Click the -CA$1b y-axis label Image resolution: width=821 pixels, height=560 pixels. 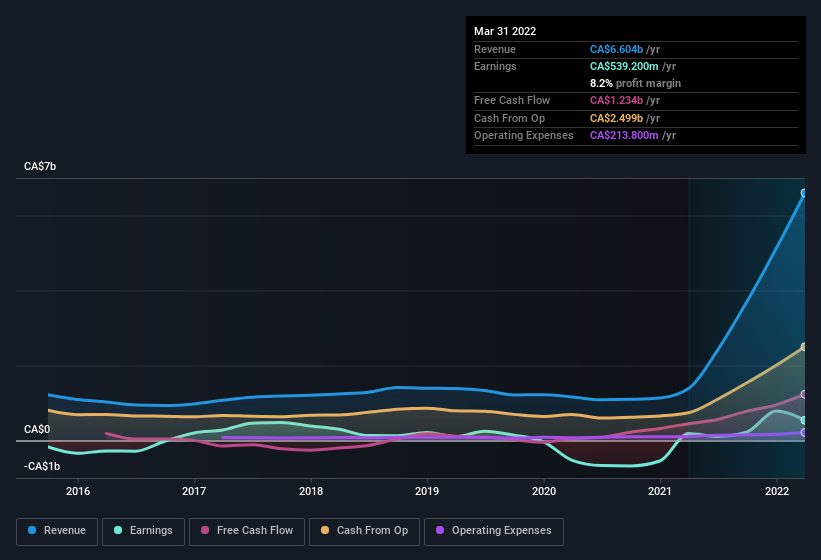(x=42, y=466)
